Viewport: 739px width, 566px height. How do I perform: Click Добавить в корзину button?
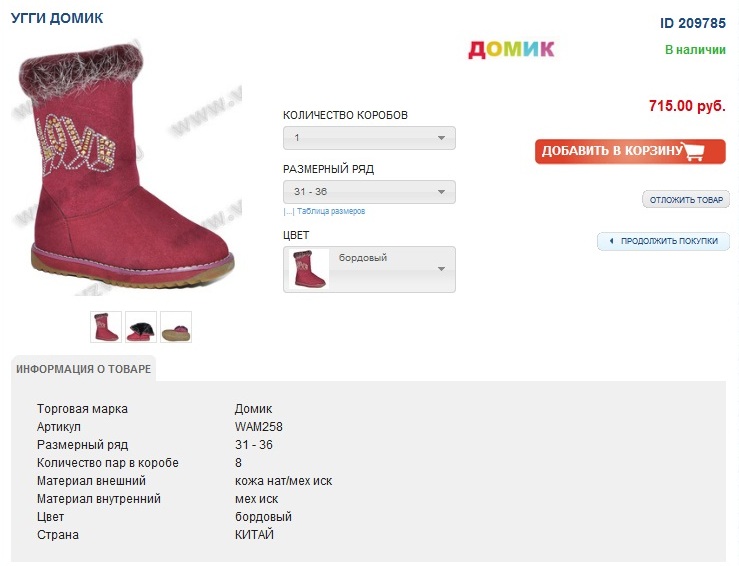[630, 151]
